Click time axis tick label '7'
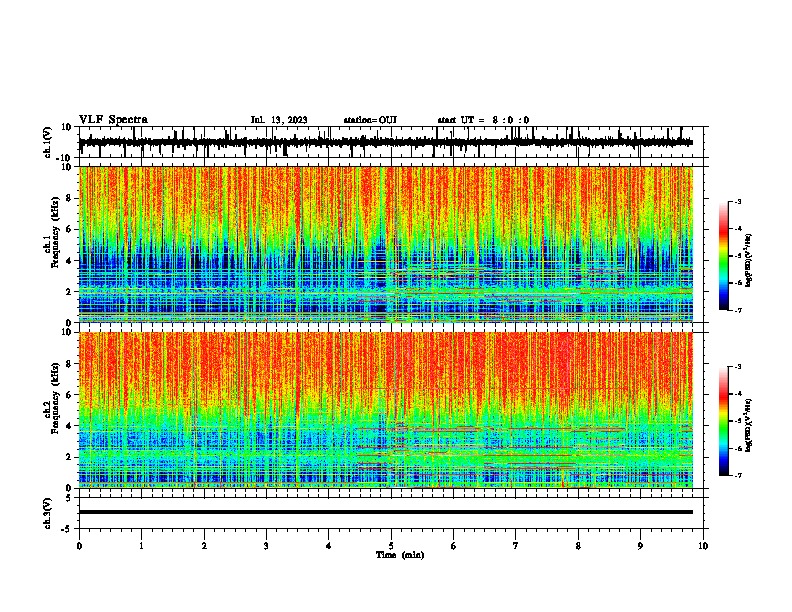The width and height of the screenshot is (792, 612). click(x=516, y=546)
